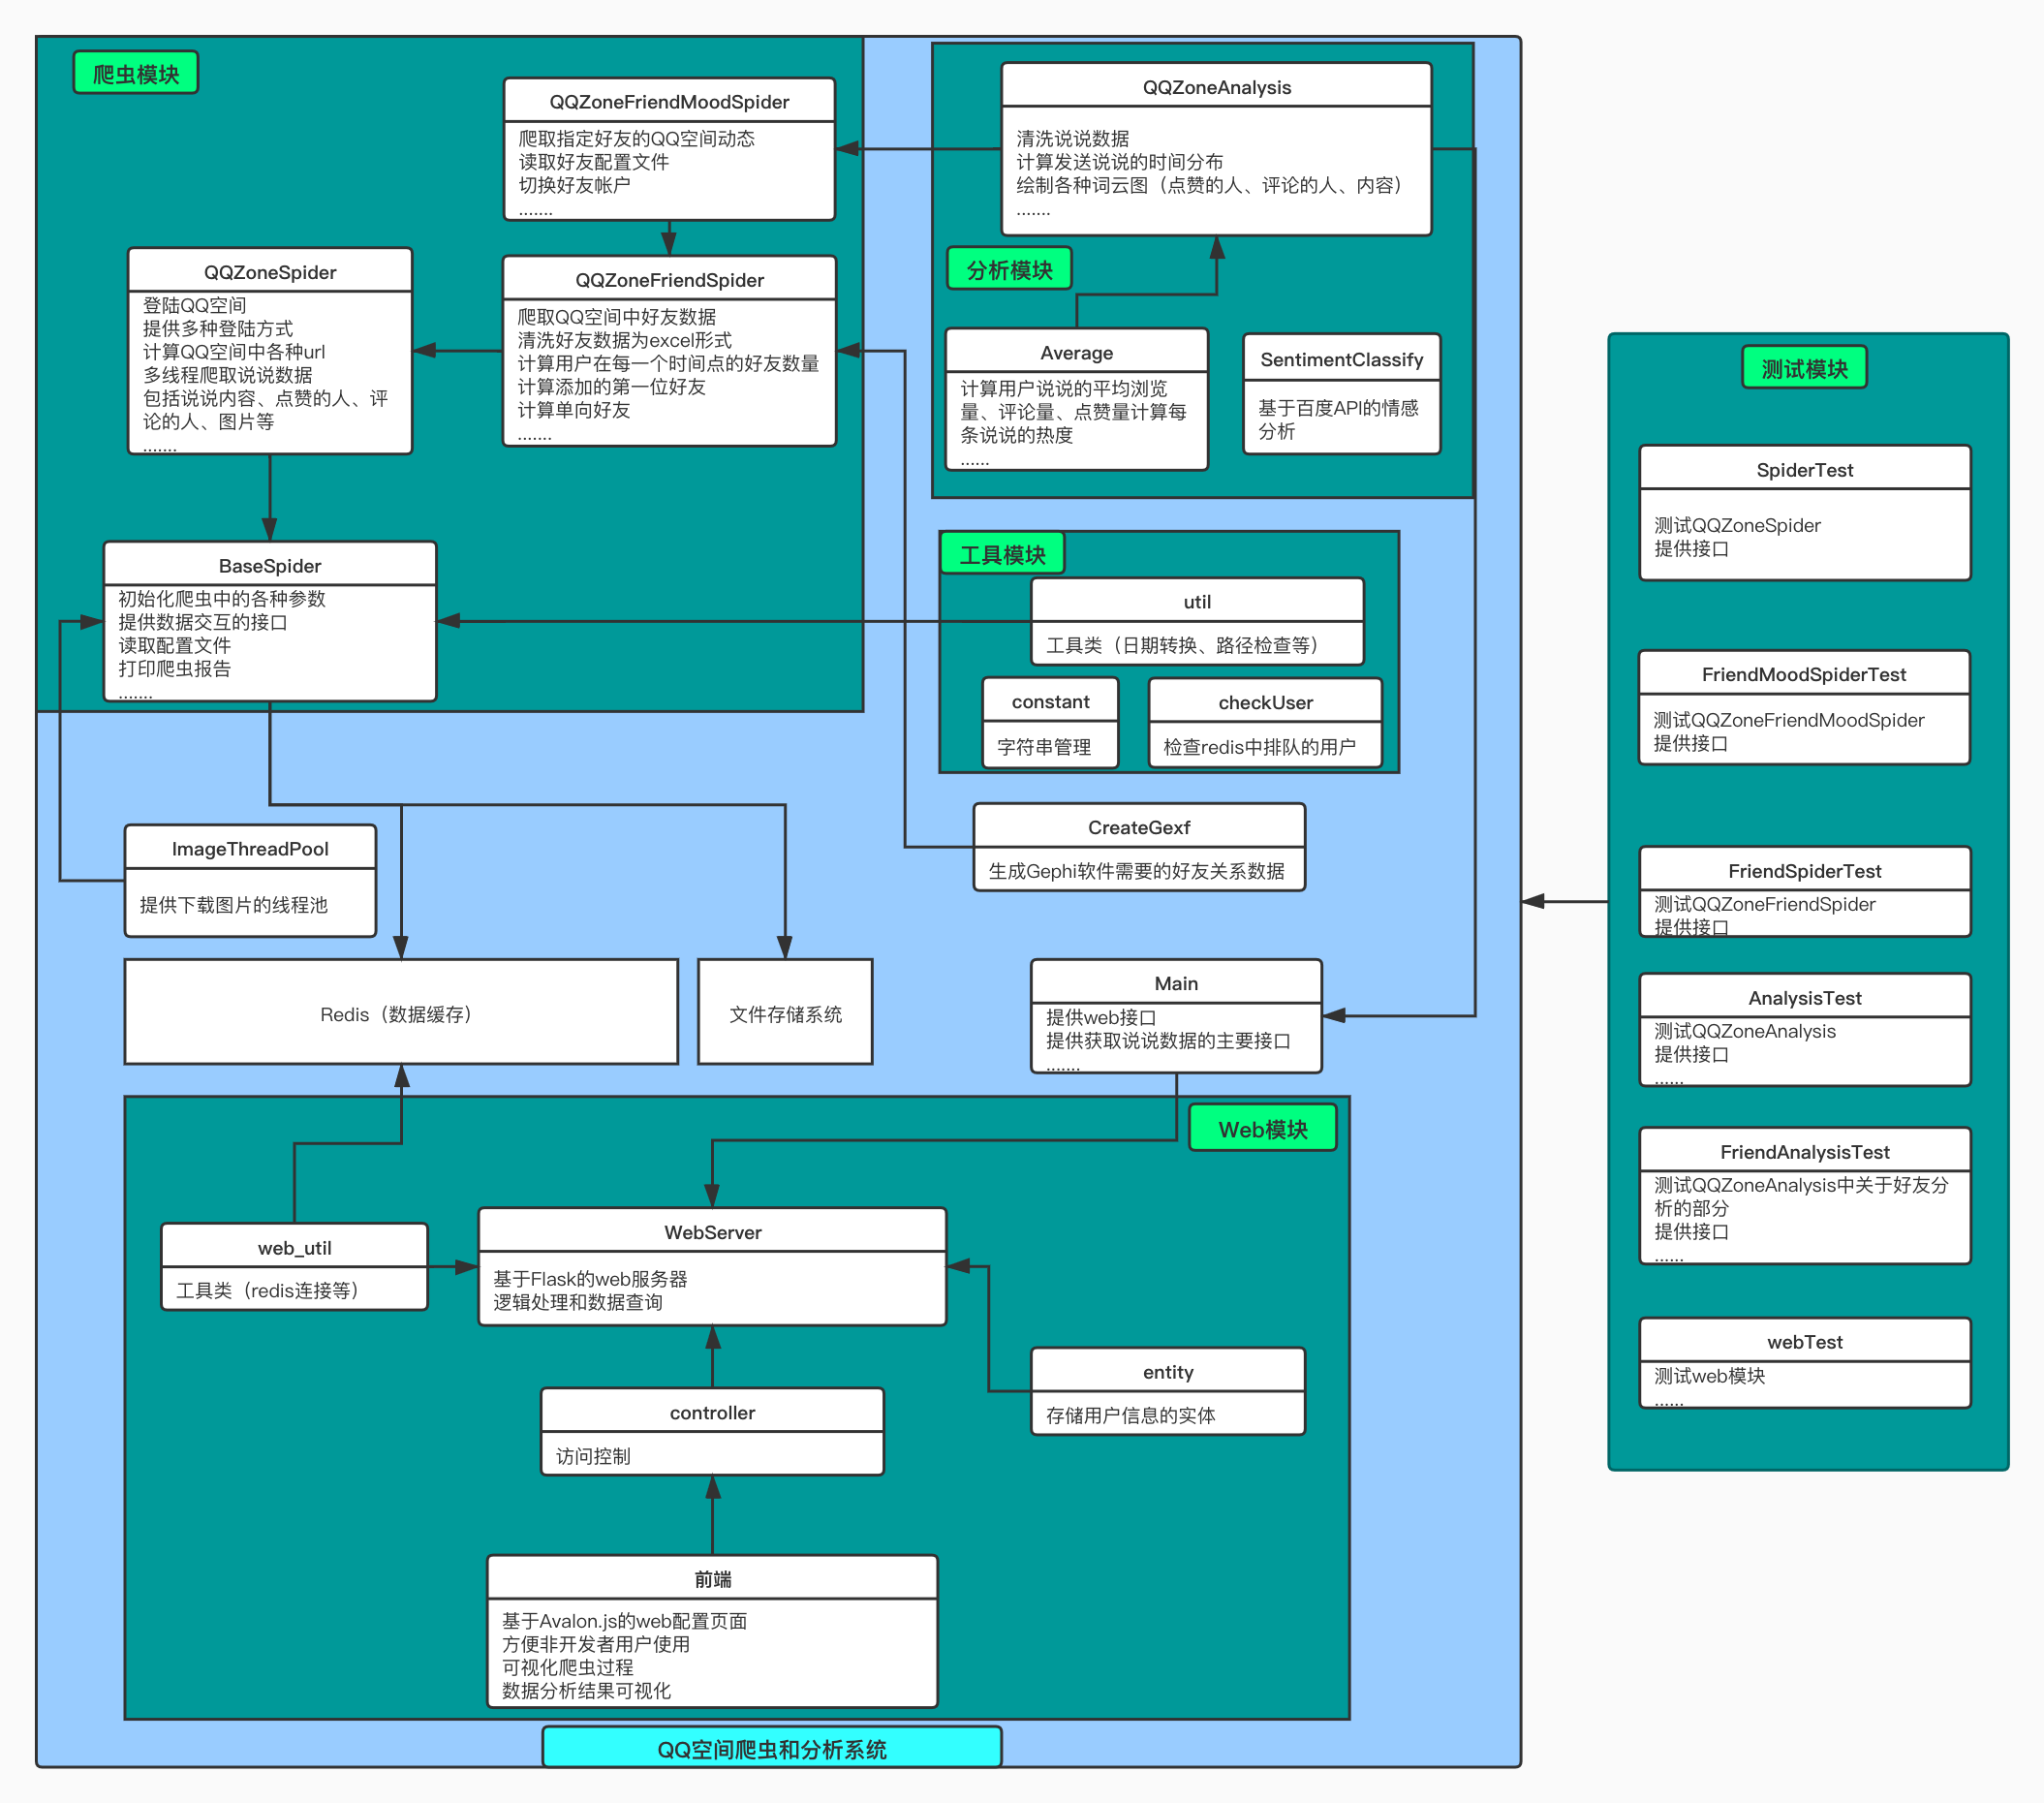This screenshot has width=2044, height=1803.
Task: Select the BaseSpider box title
Action: (x=270, y=566)
